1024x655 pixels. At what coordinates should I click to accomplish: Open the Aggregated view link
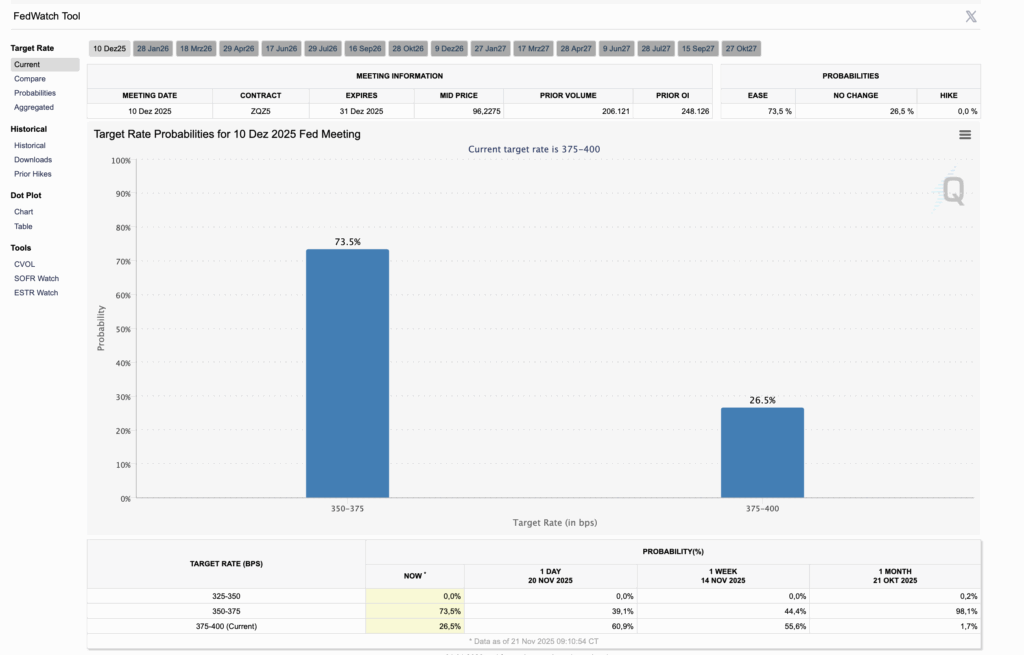pos(34,108)
